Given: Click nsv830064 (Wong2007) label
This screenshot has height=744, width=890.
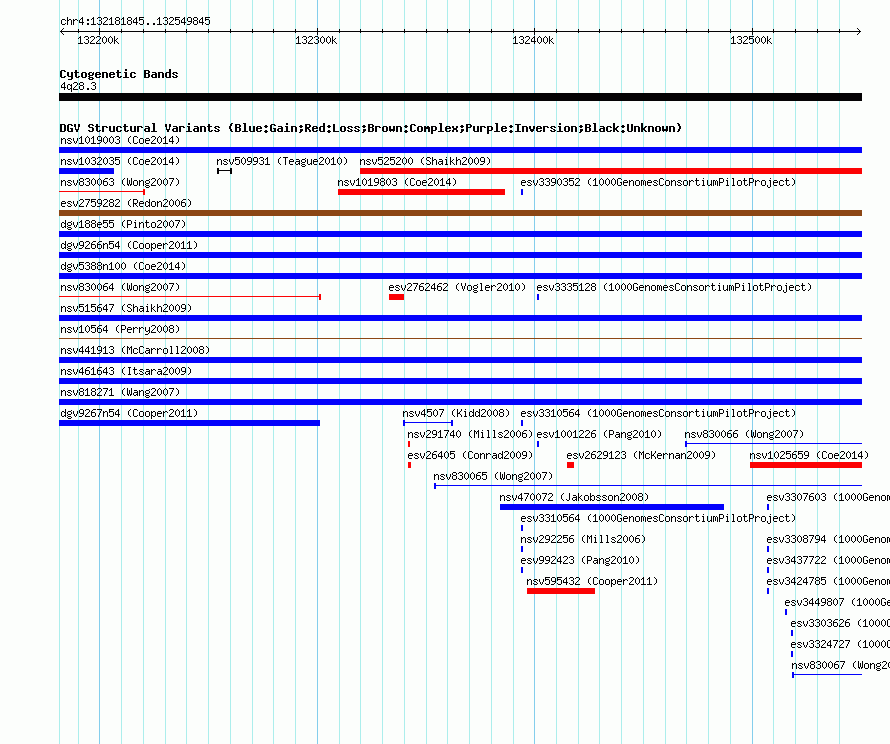Looking at the screenshot, I should pyautogui.click(x=120, y=287).
